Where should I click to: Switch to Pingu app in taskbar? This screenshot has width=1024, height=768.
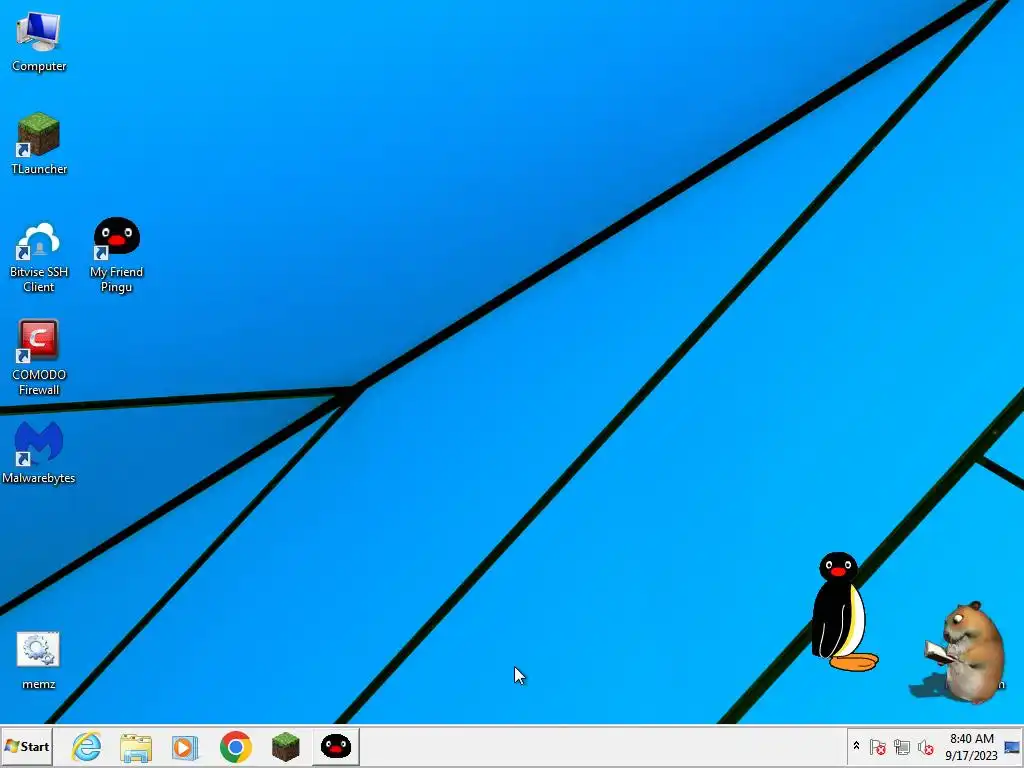(336, 746)
